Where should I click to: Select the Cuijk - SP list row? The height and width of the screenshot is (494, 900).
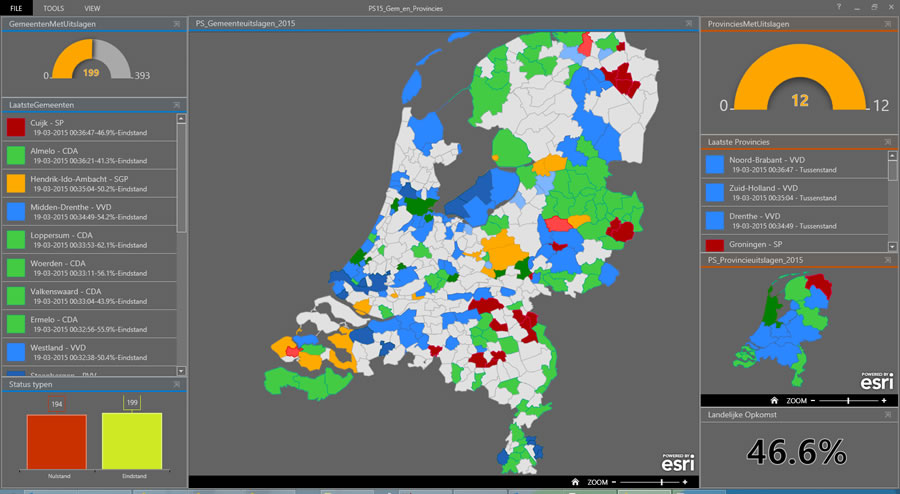click(90, 127)
